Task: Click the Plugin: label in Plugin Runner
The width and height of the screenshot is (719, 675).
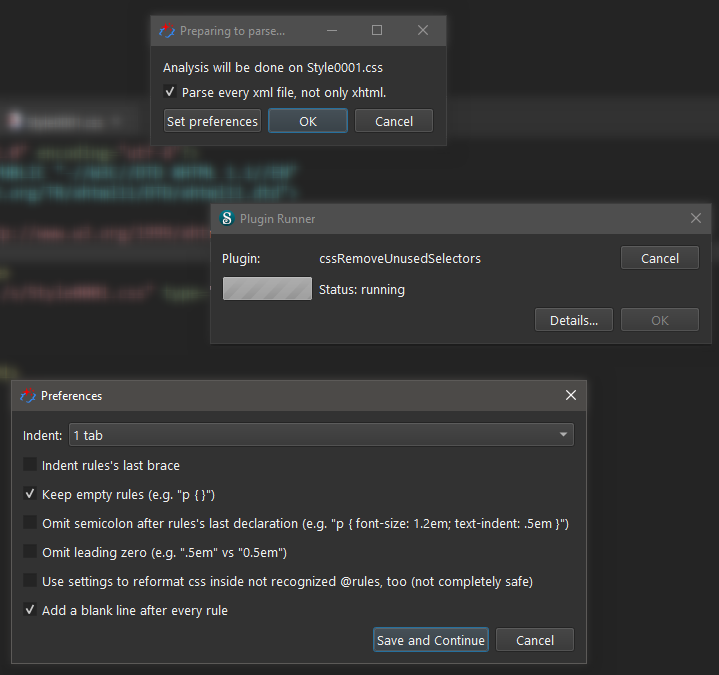Action: 241,259
